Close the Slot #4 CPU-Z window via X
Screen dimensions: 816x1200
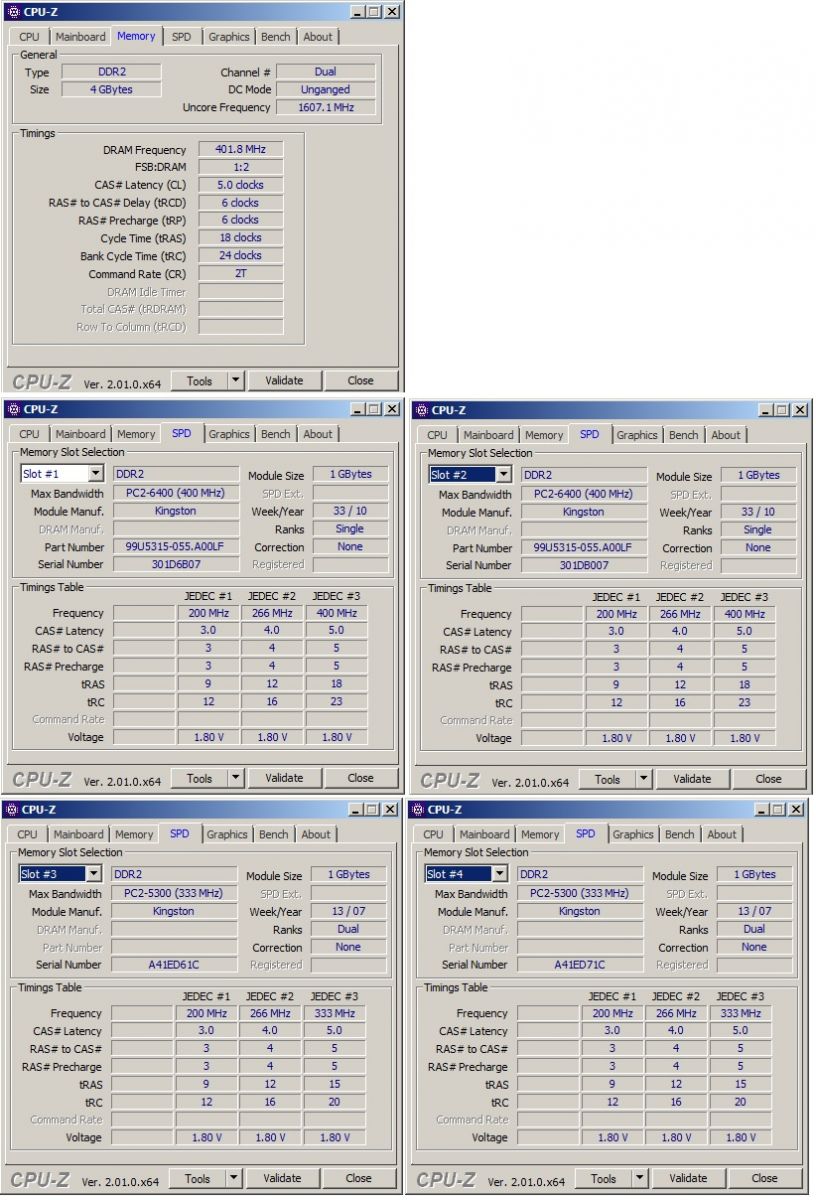[x=796, y=810]
